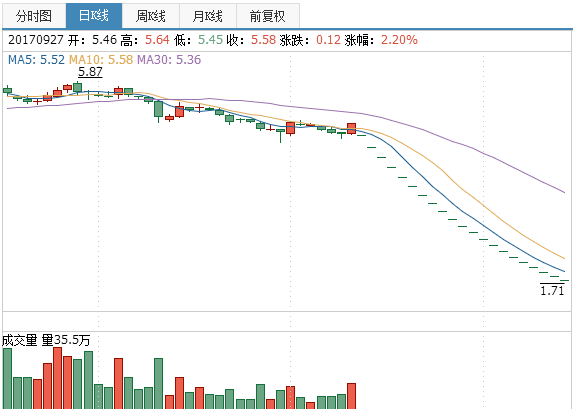Click the date 20170927 in header
The image size is (573, 409).
coord(36,39)
